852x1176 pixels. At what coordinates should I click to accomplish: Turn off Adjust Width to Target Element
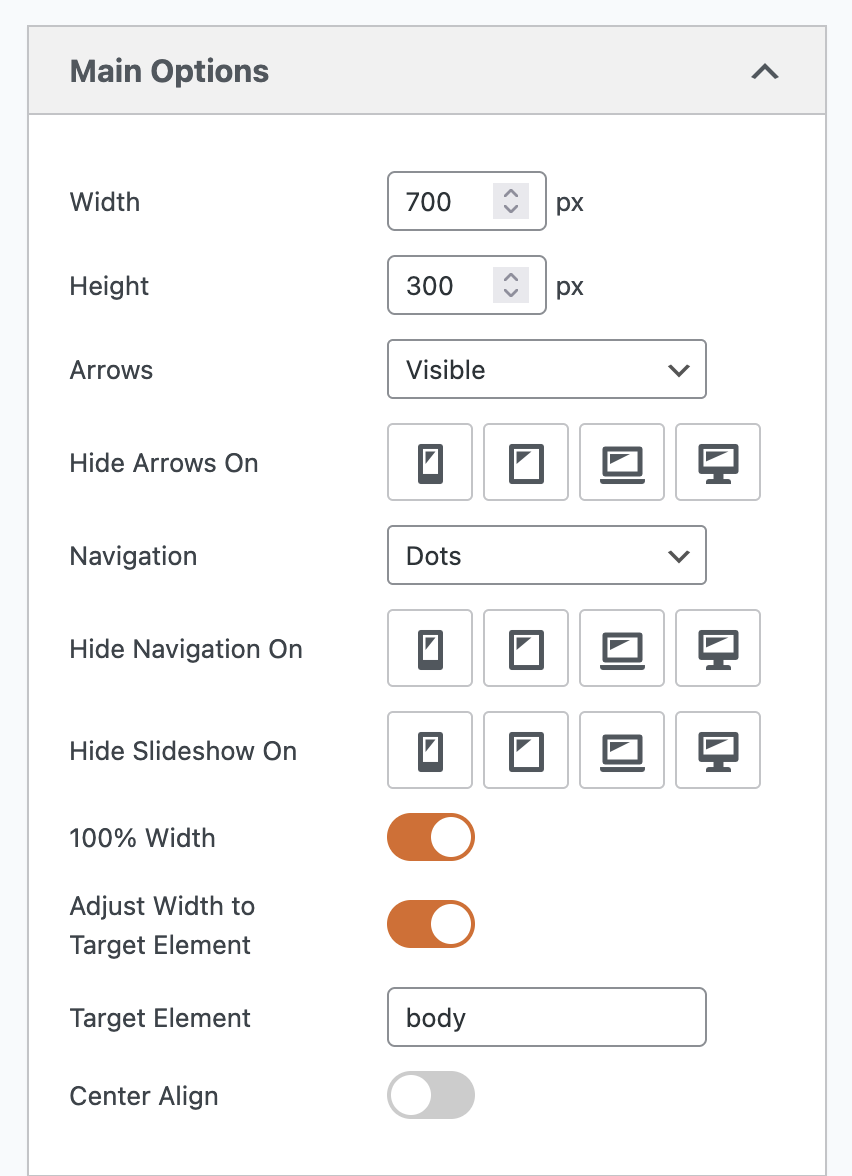click(430, 924)
